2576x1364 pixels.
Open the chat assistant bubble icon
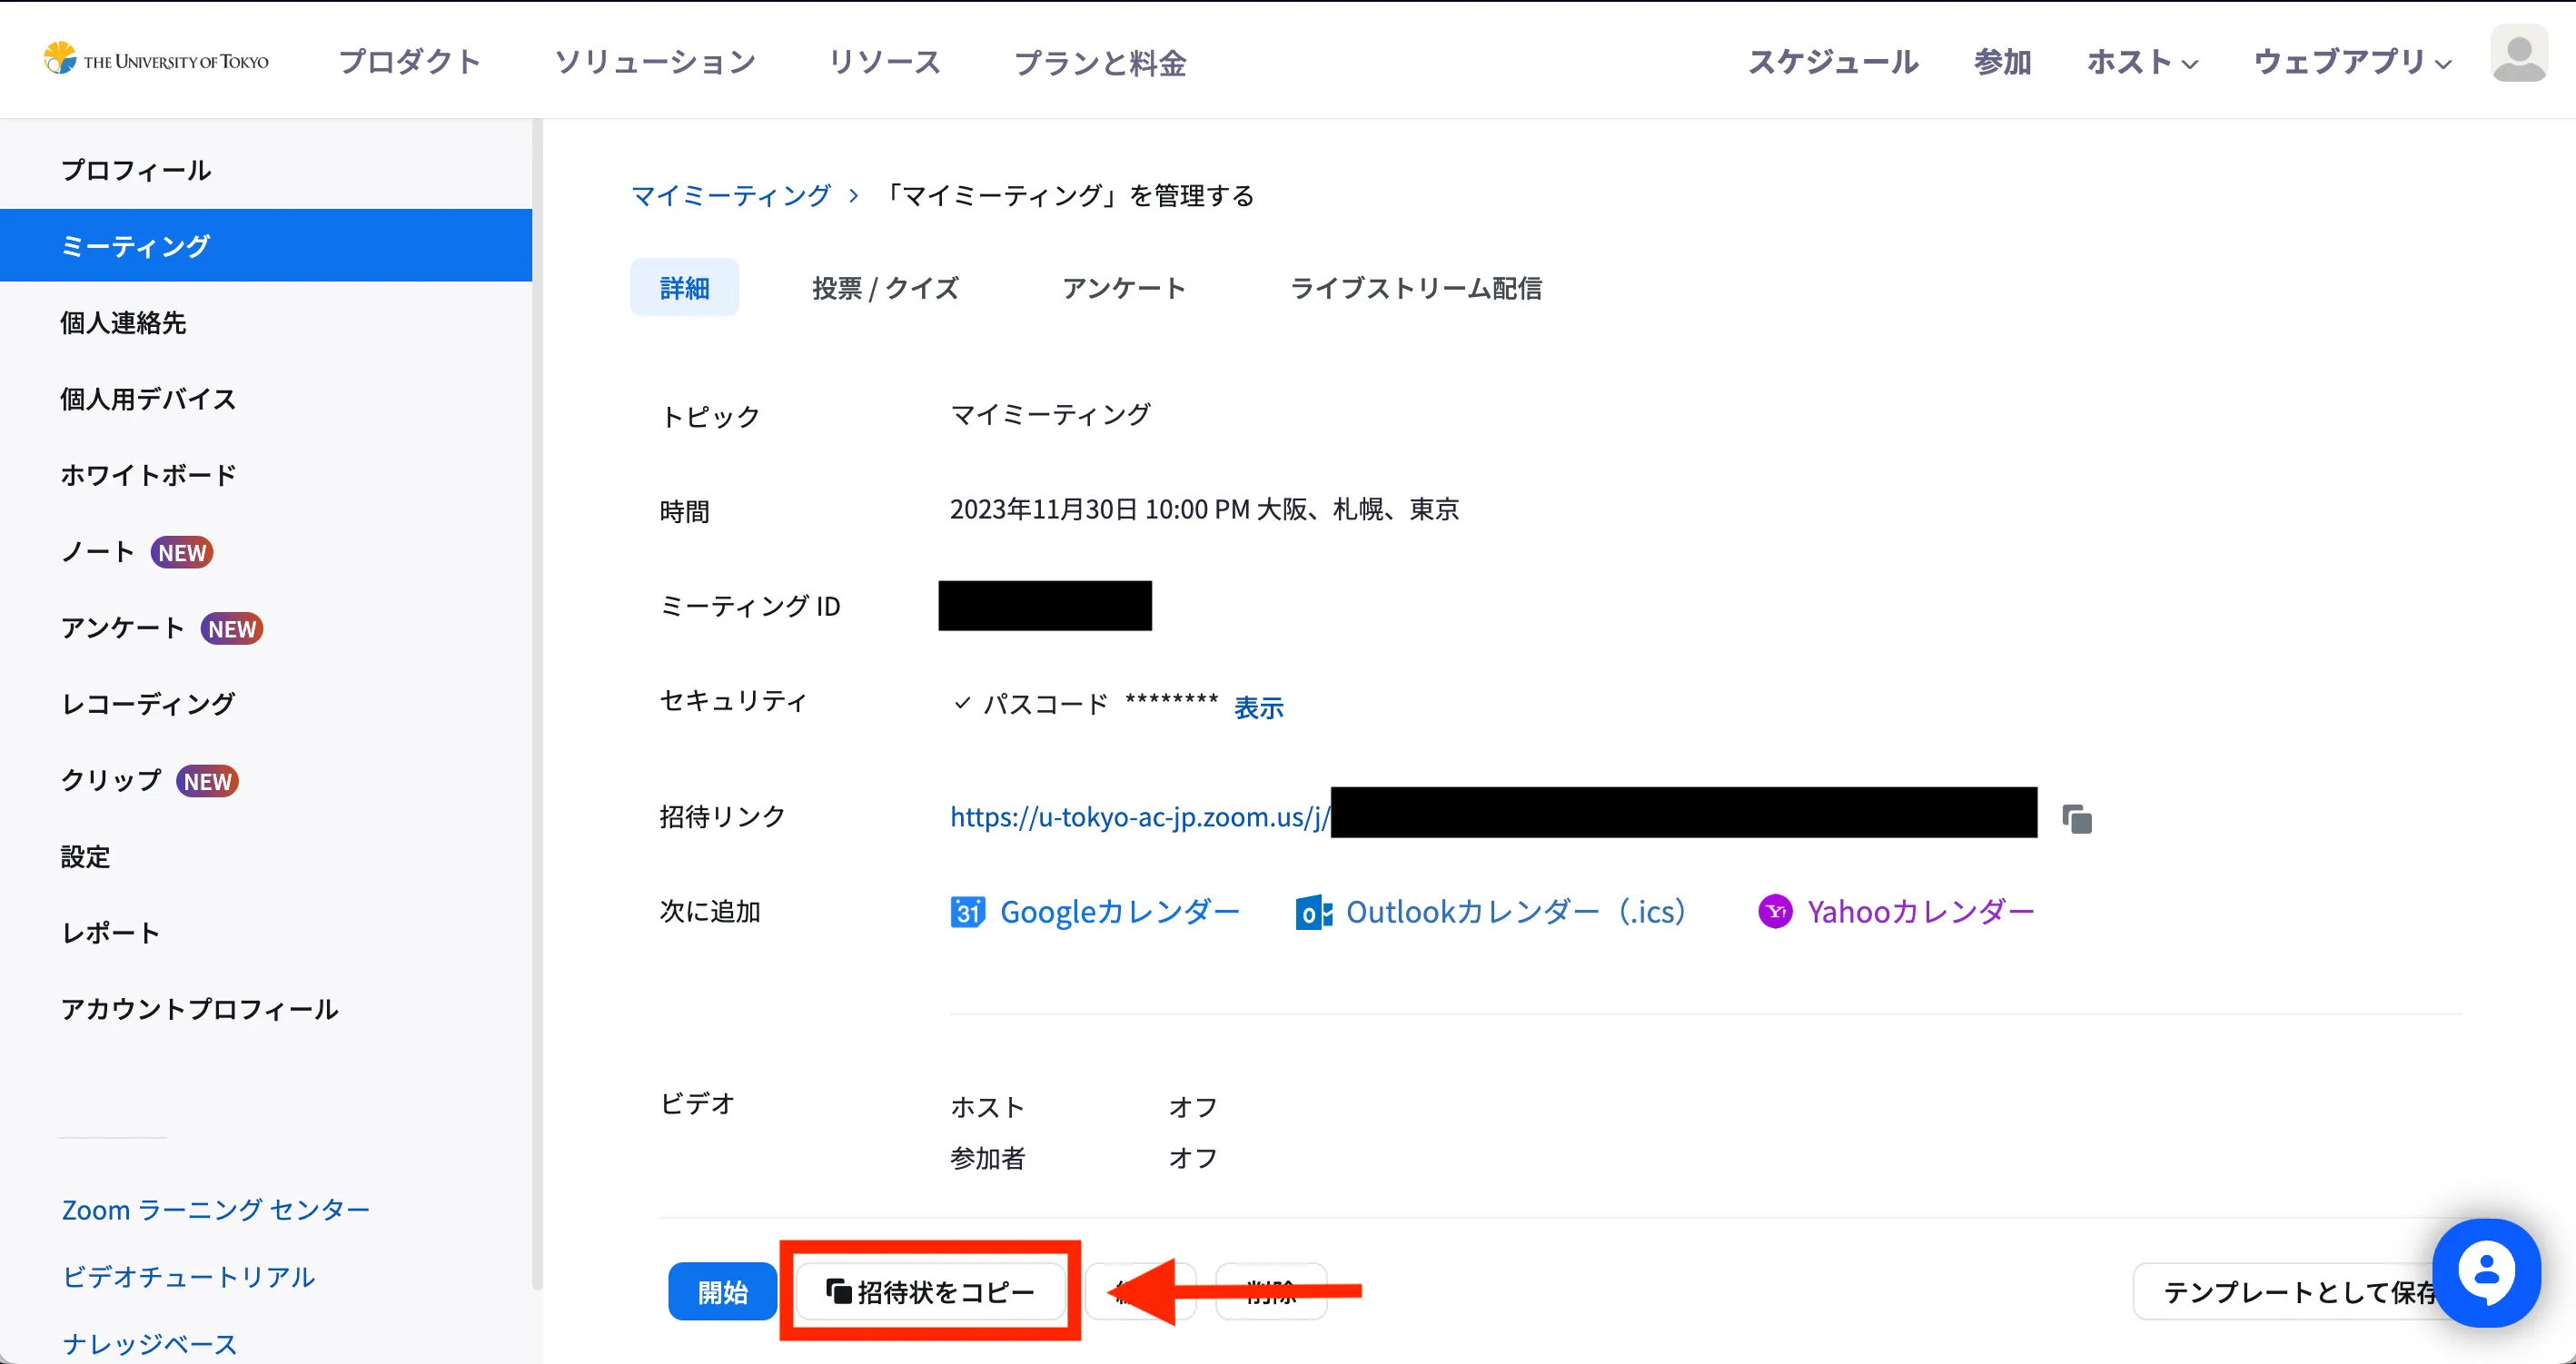pos(2486,1272)
